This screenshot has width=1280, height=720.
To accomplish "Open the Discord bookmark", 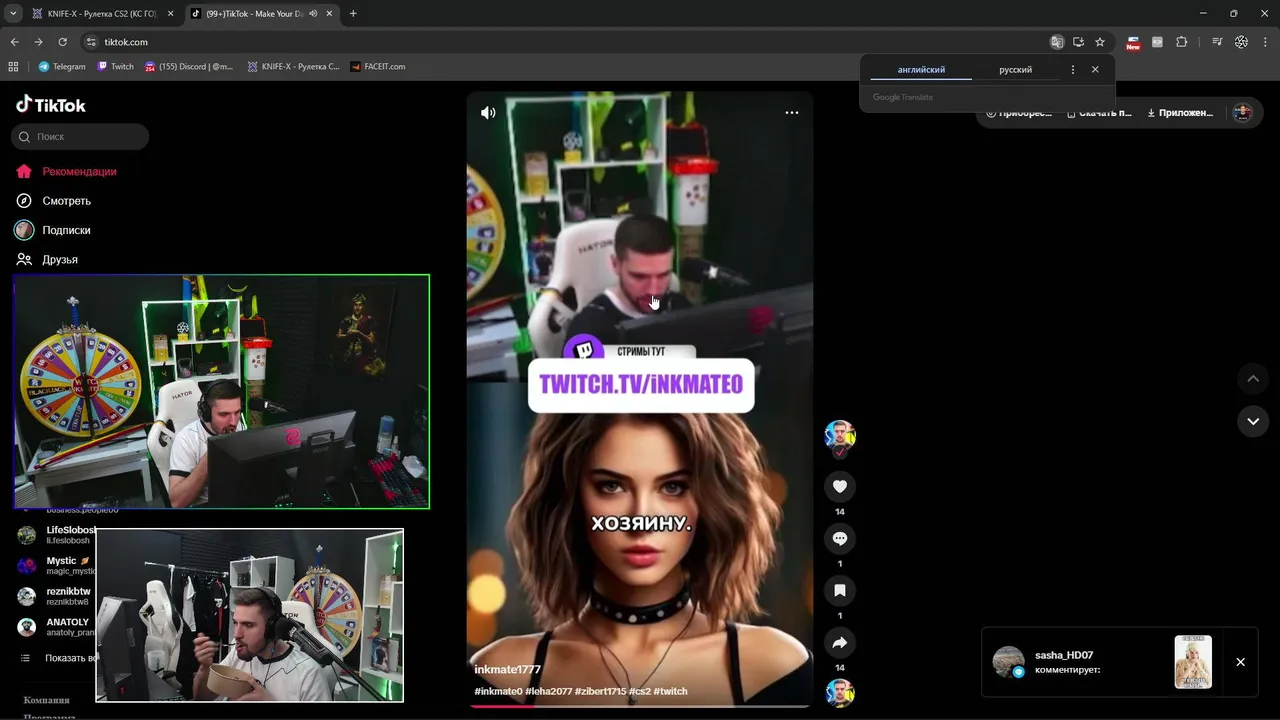I will pos(189,67).
